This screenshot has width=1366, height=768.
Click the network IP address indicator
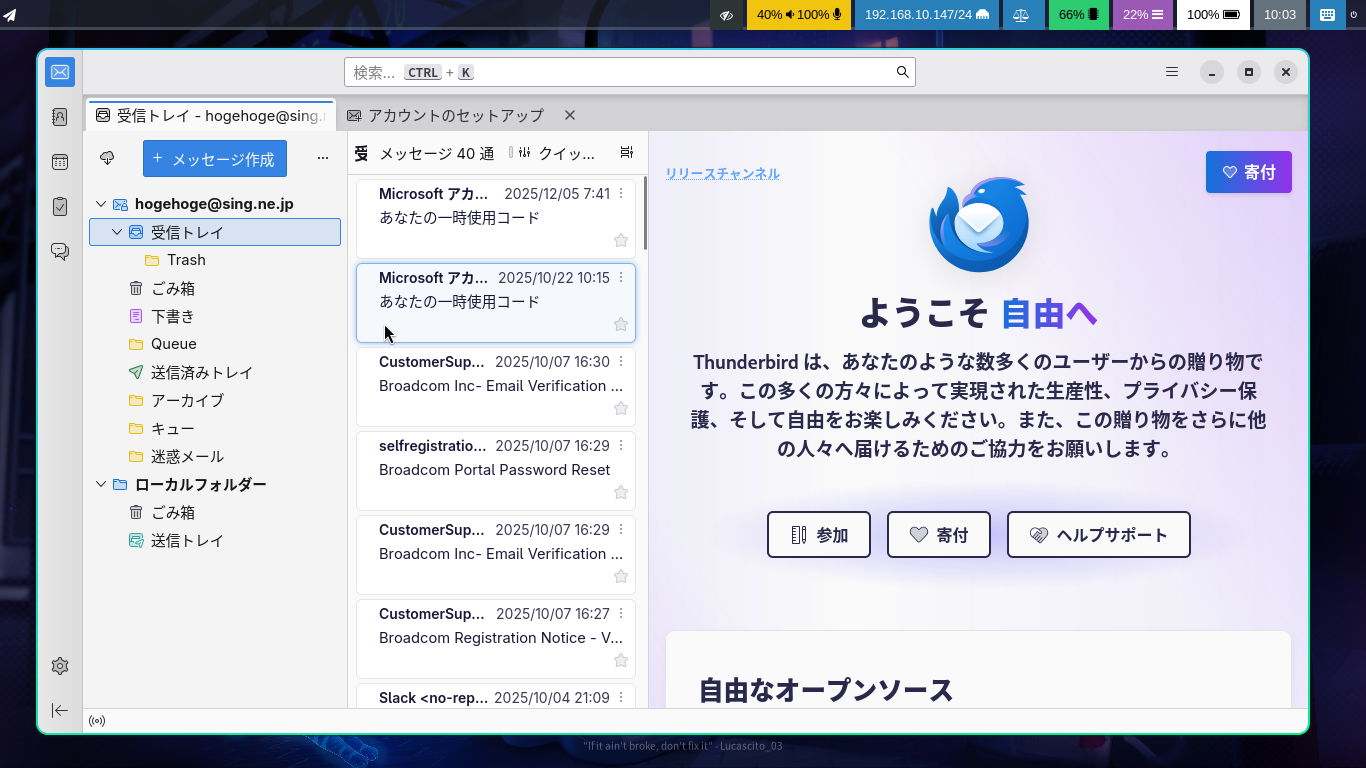[926, 15]
